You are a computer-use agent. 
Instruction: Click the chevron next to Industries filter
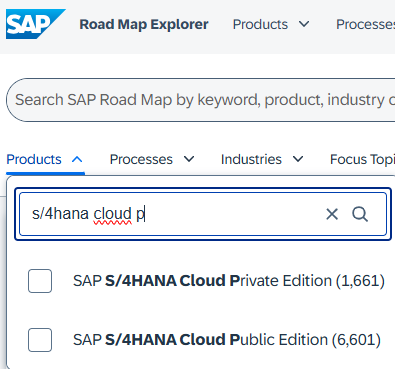tap(298, 159)
